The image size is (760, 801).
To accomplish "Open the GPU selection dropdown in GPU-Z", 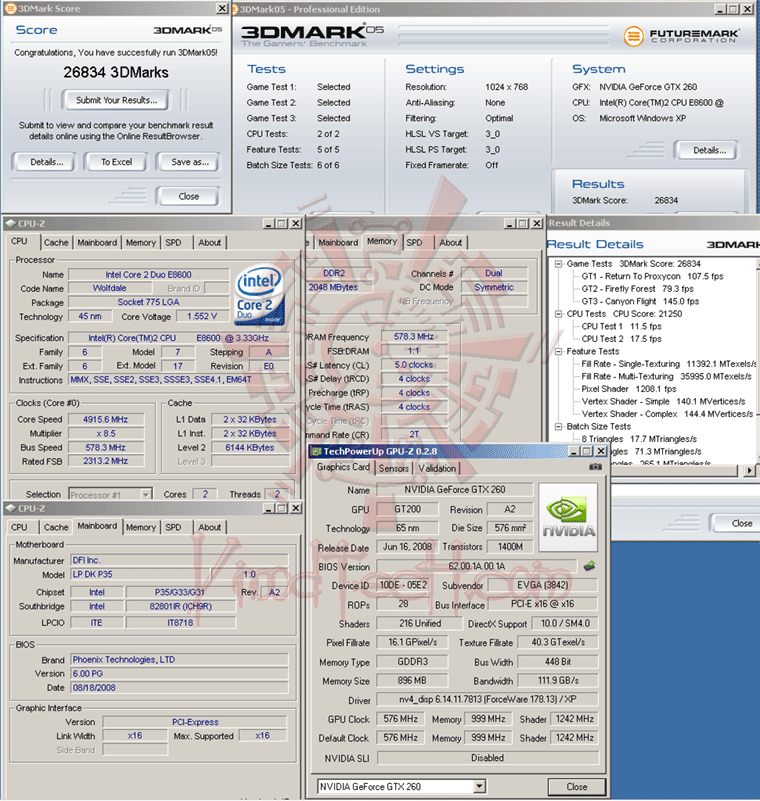I will (479, 786).
